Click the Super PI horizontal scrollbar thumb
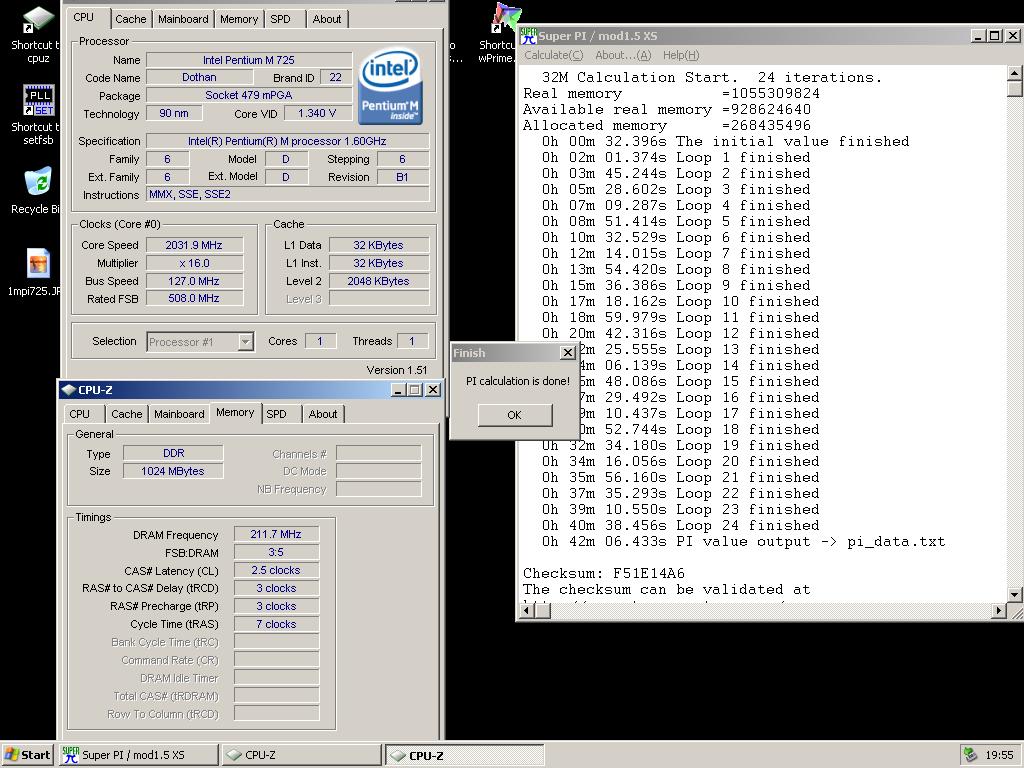The width and height of the screenshot is (1024, 768). pyautogui.click(x=543, y=611)
